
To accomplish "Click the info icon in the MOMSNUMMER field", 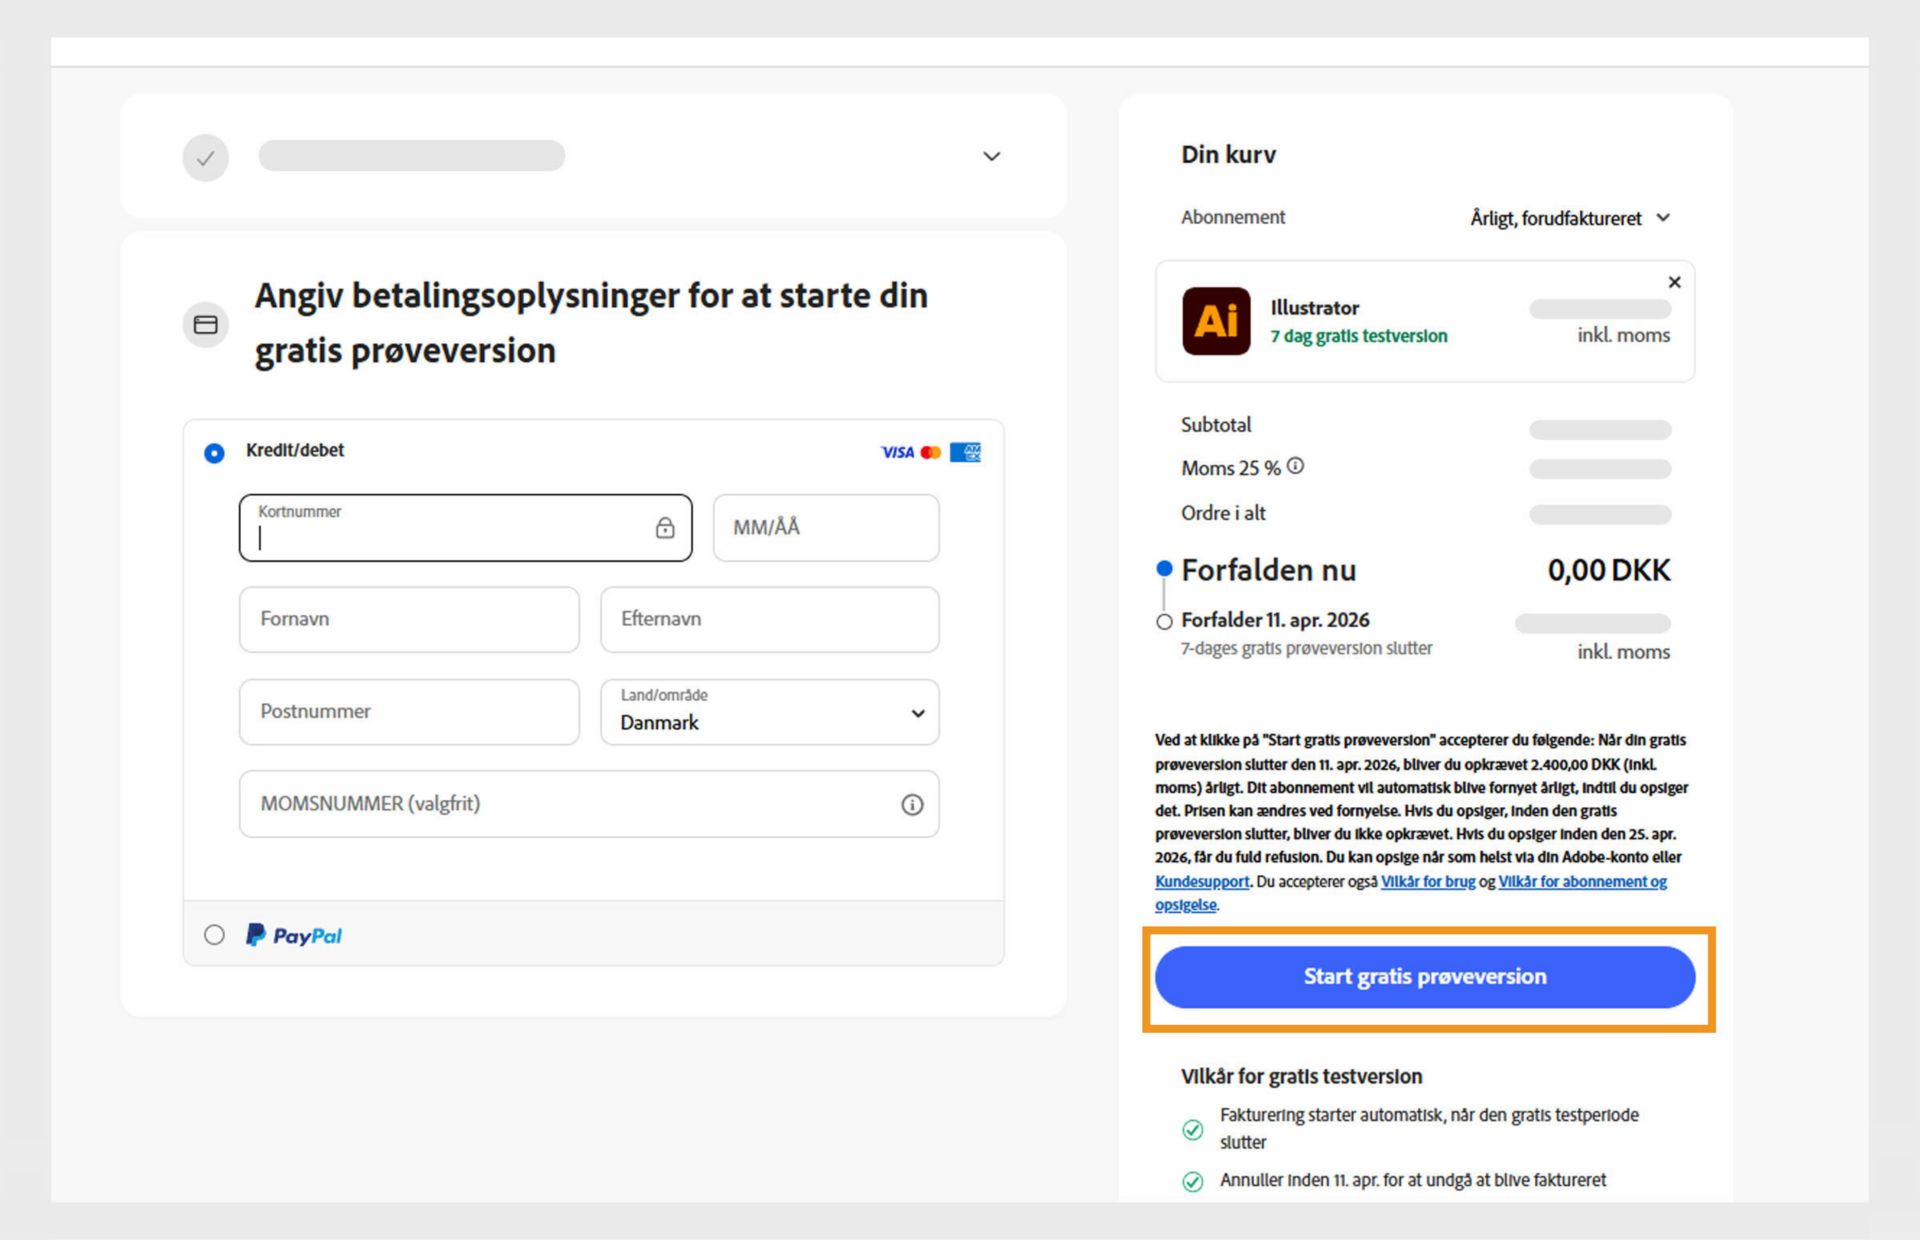I will (x=911, y=804).
